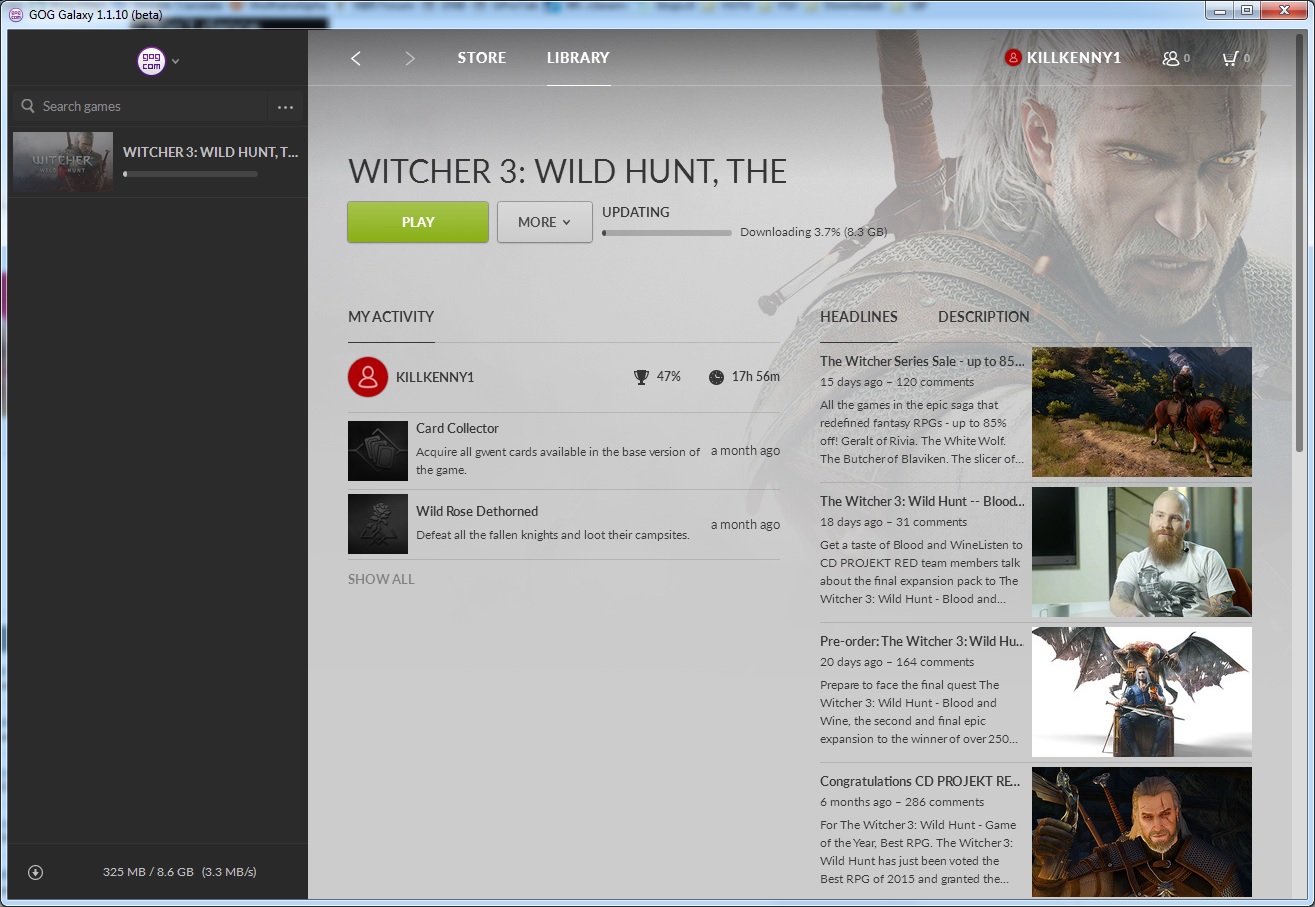Expand the MORE dropdown button
The height and width of the screenshot is (907, 1315).
tap(544, 222)
